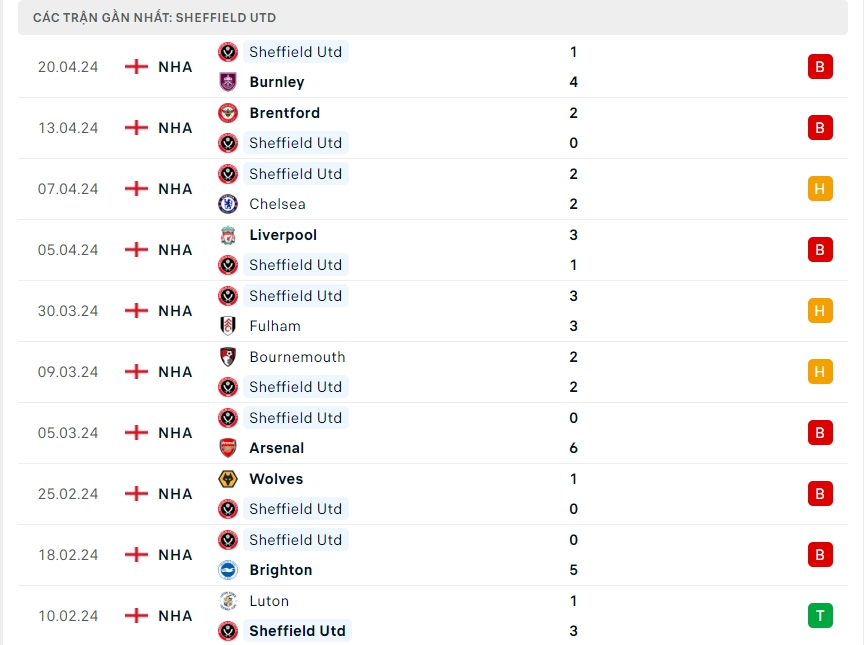Open Sheffield Utd link in Luton match
The height and width of the screenshot is (645, 864).
point(297,631)
